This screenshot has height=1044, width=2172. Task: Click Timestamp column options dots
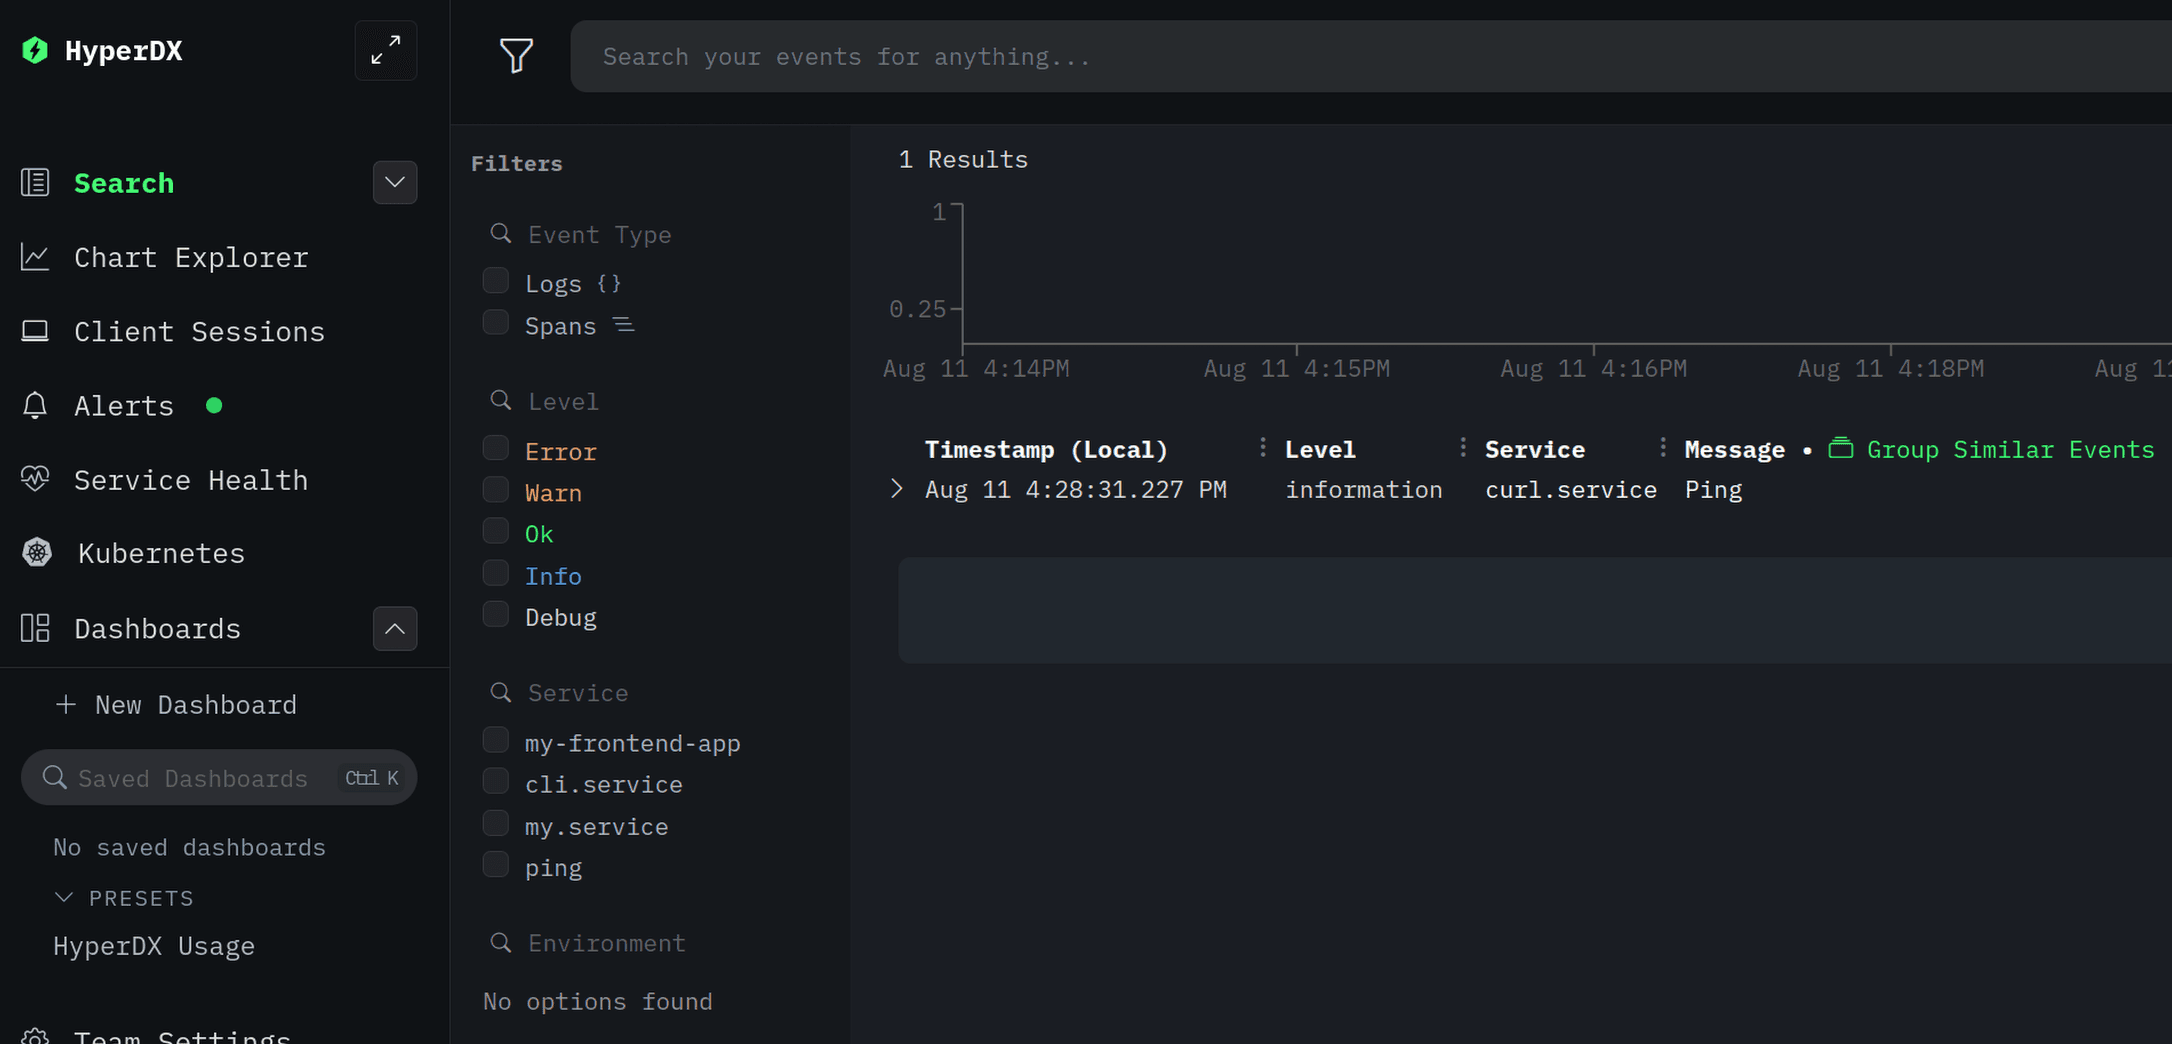[1262, 448]
